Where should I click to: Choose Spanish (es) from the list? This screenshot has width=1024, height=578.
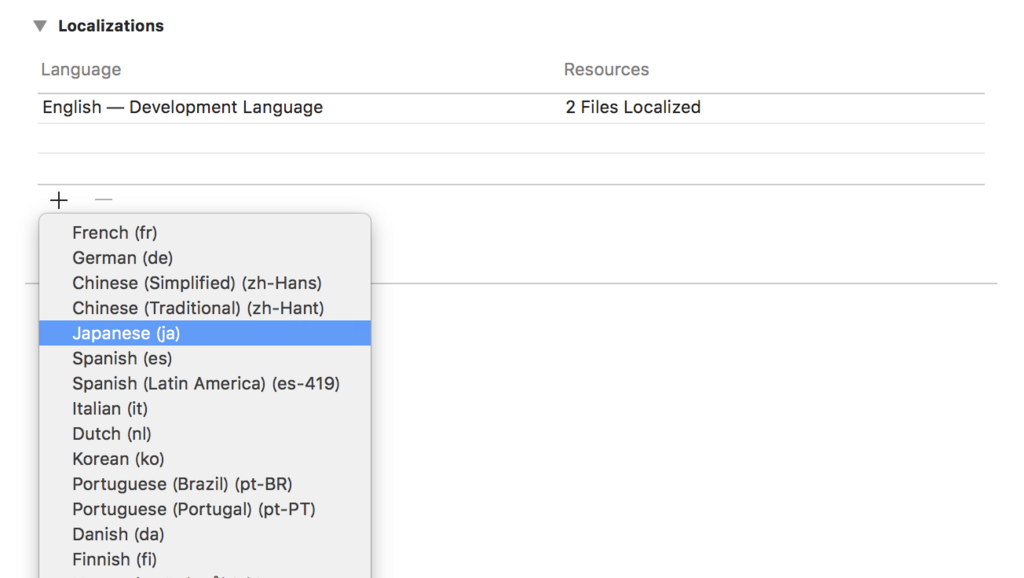tap(205, 359)
